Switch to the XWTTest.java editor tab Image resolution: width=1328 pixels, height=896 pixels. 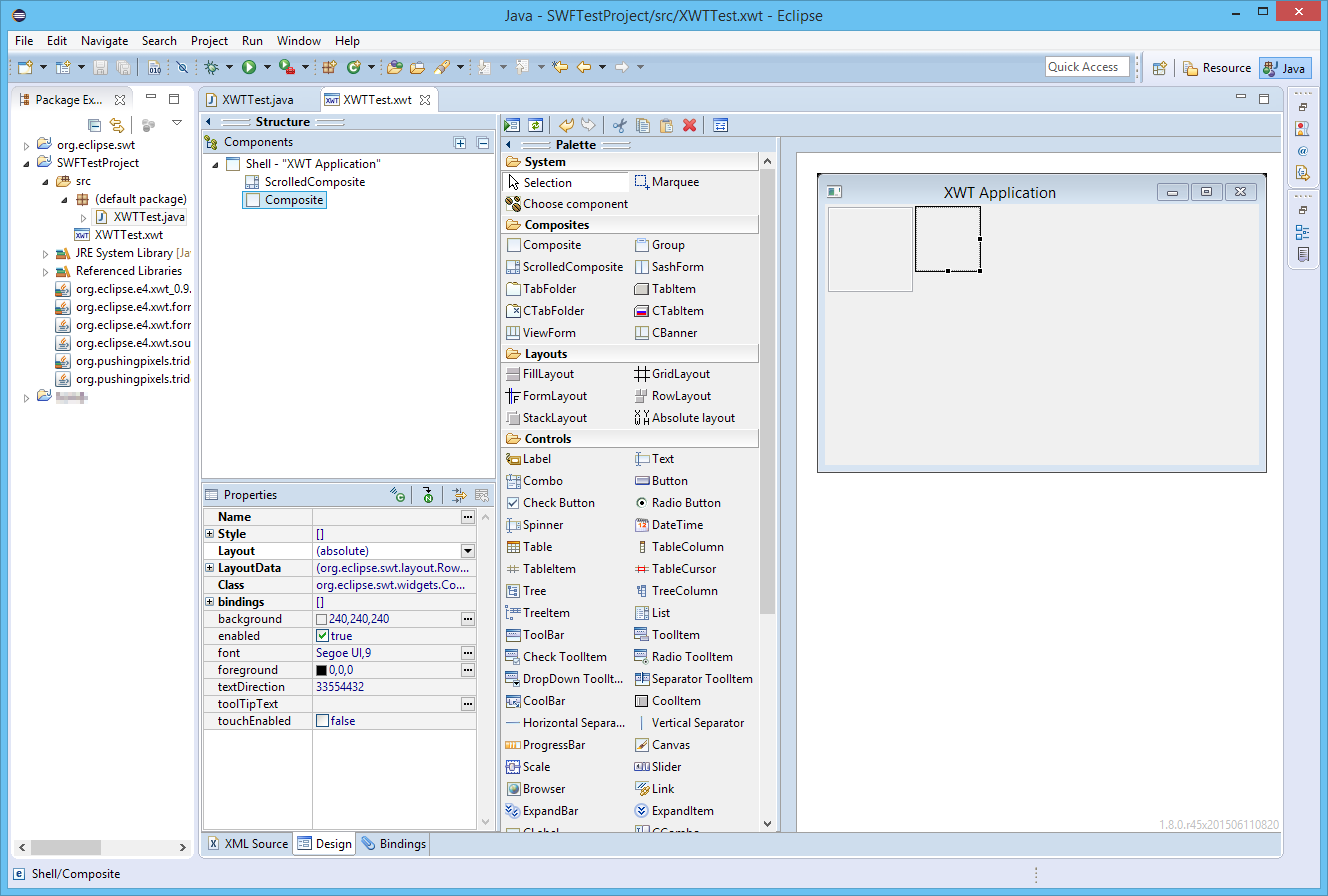click(258, 100)
